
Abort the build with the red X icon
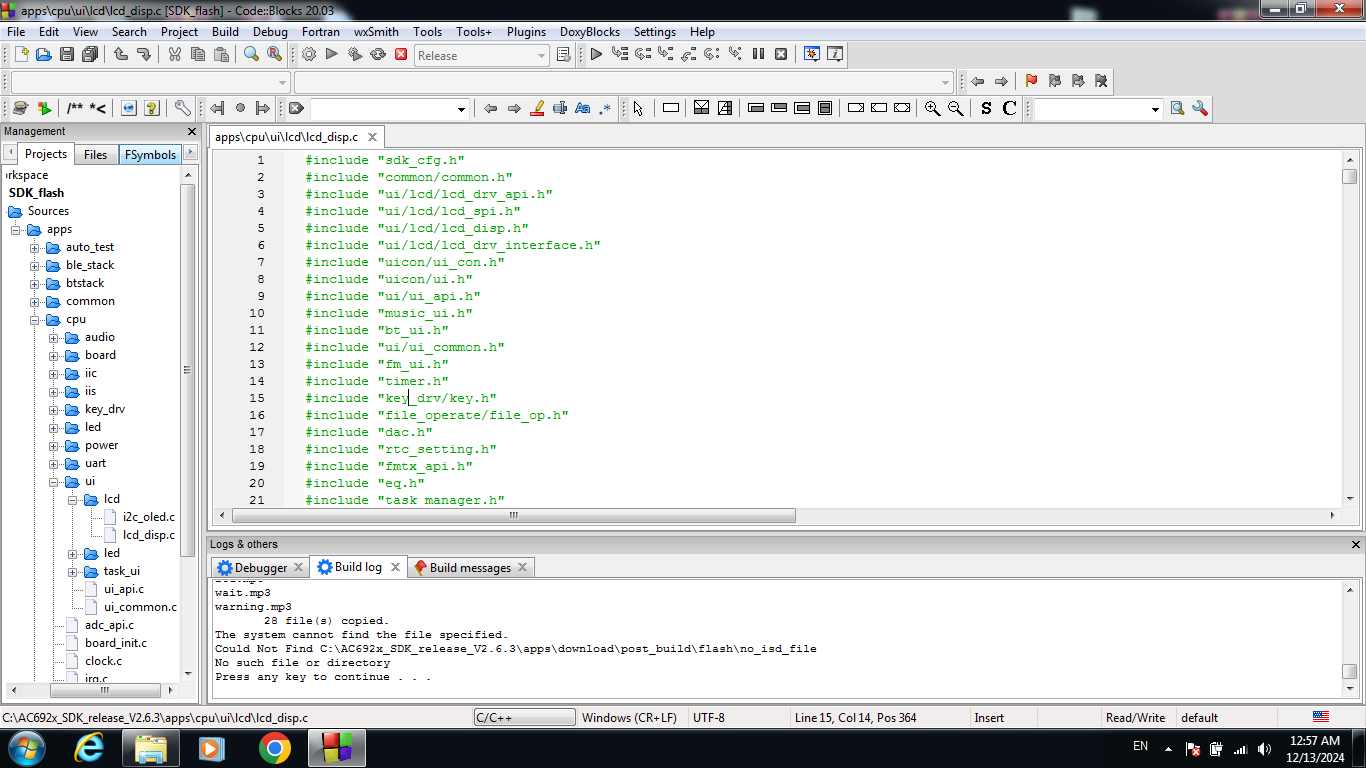[x=401, y=55]
